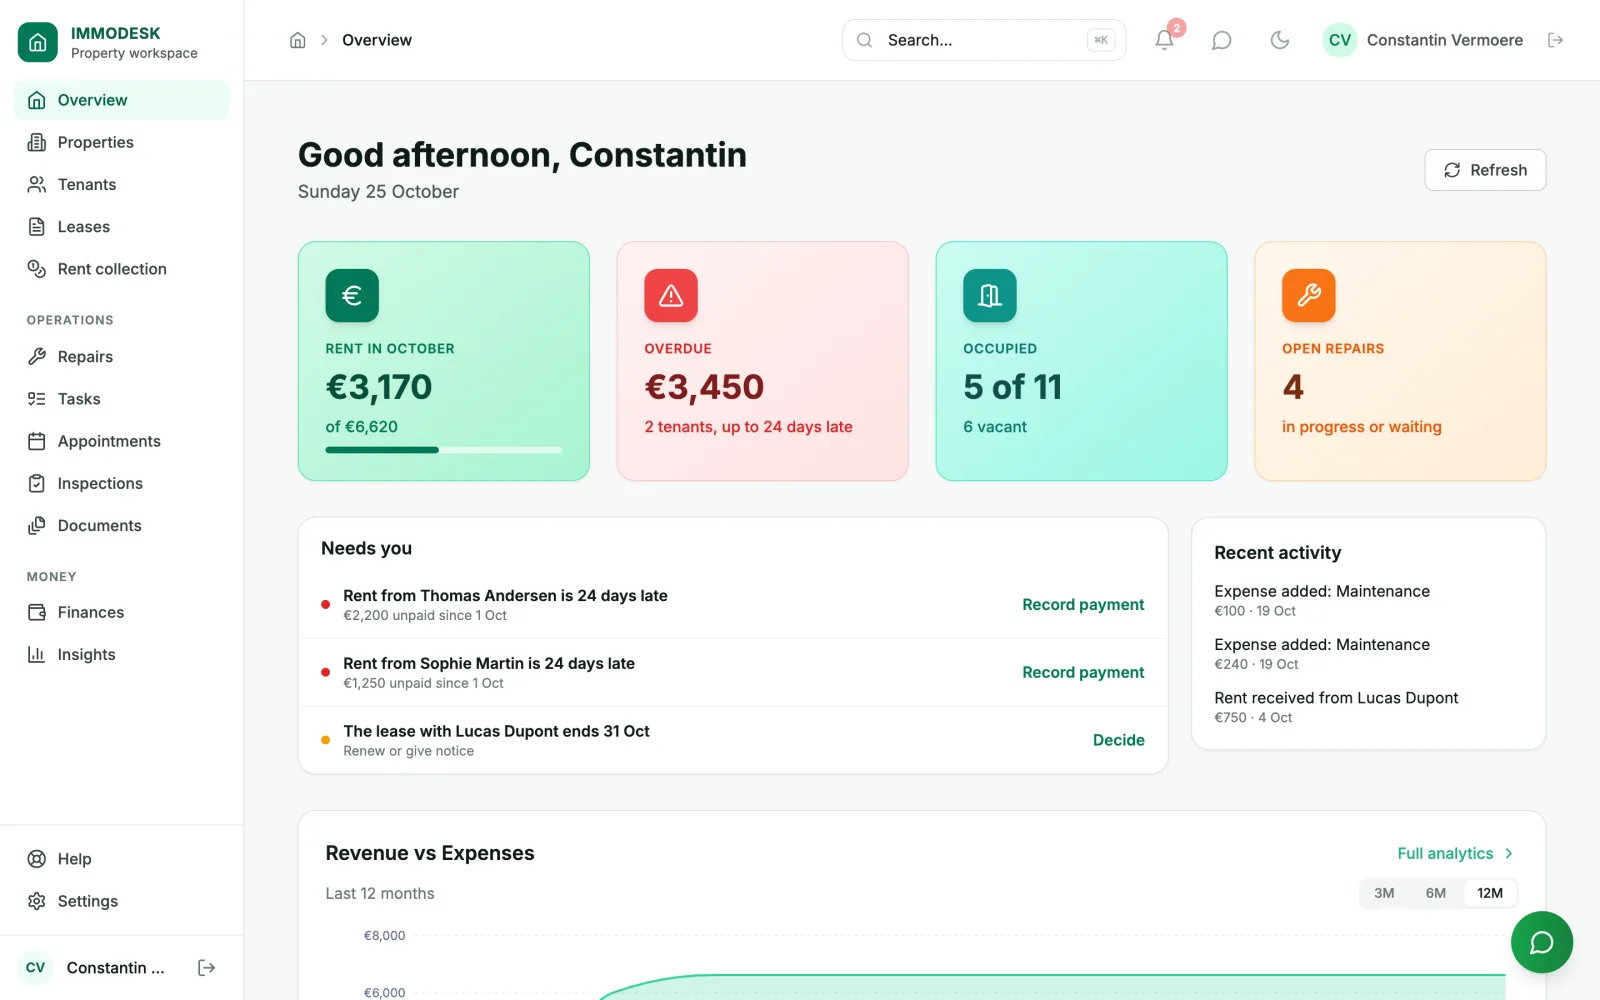The width and height of the screenshot is (1600, 1000).
Task: Open the notifications bell
Action: 1164,40
